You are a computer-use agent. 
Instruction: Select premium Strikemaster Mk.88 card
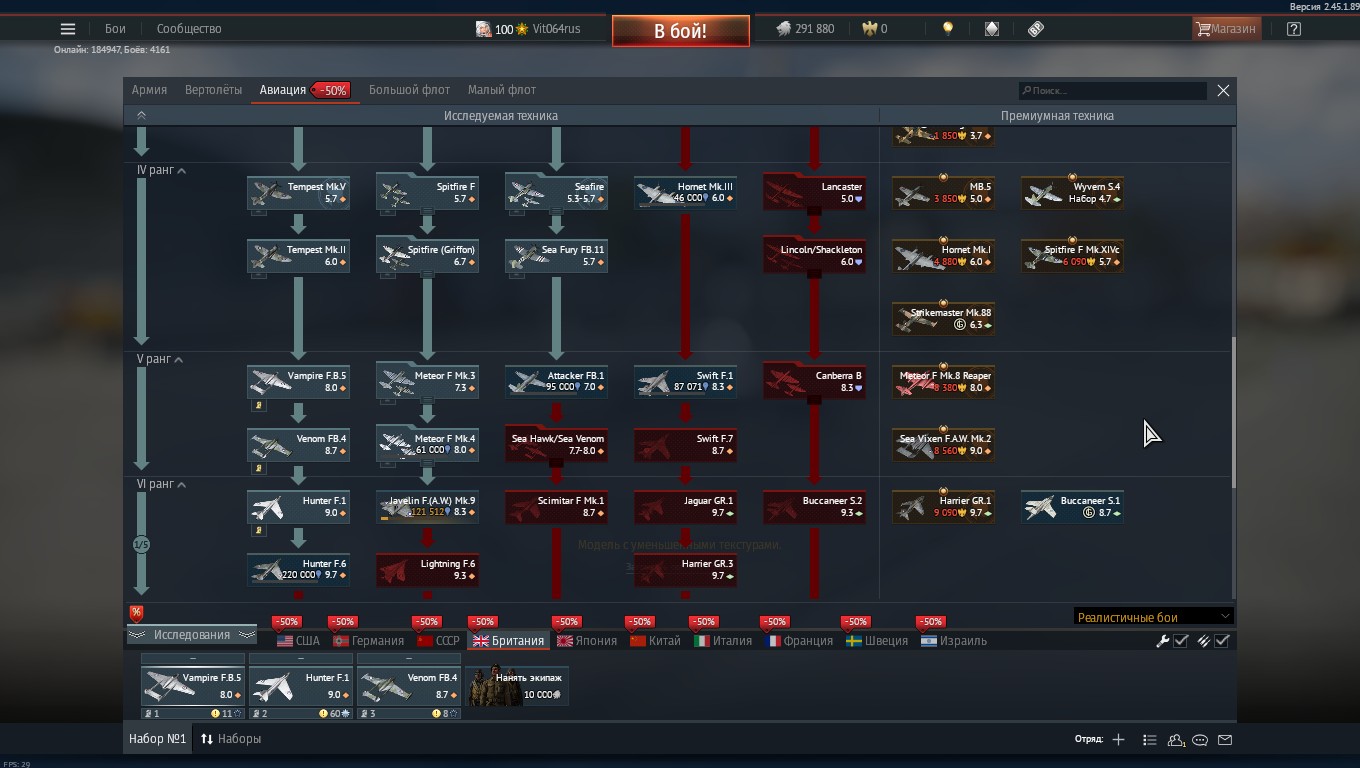[943, 319]
